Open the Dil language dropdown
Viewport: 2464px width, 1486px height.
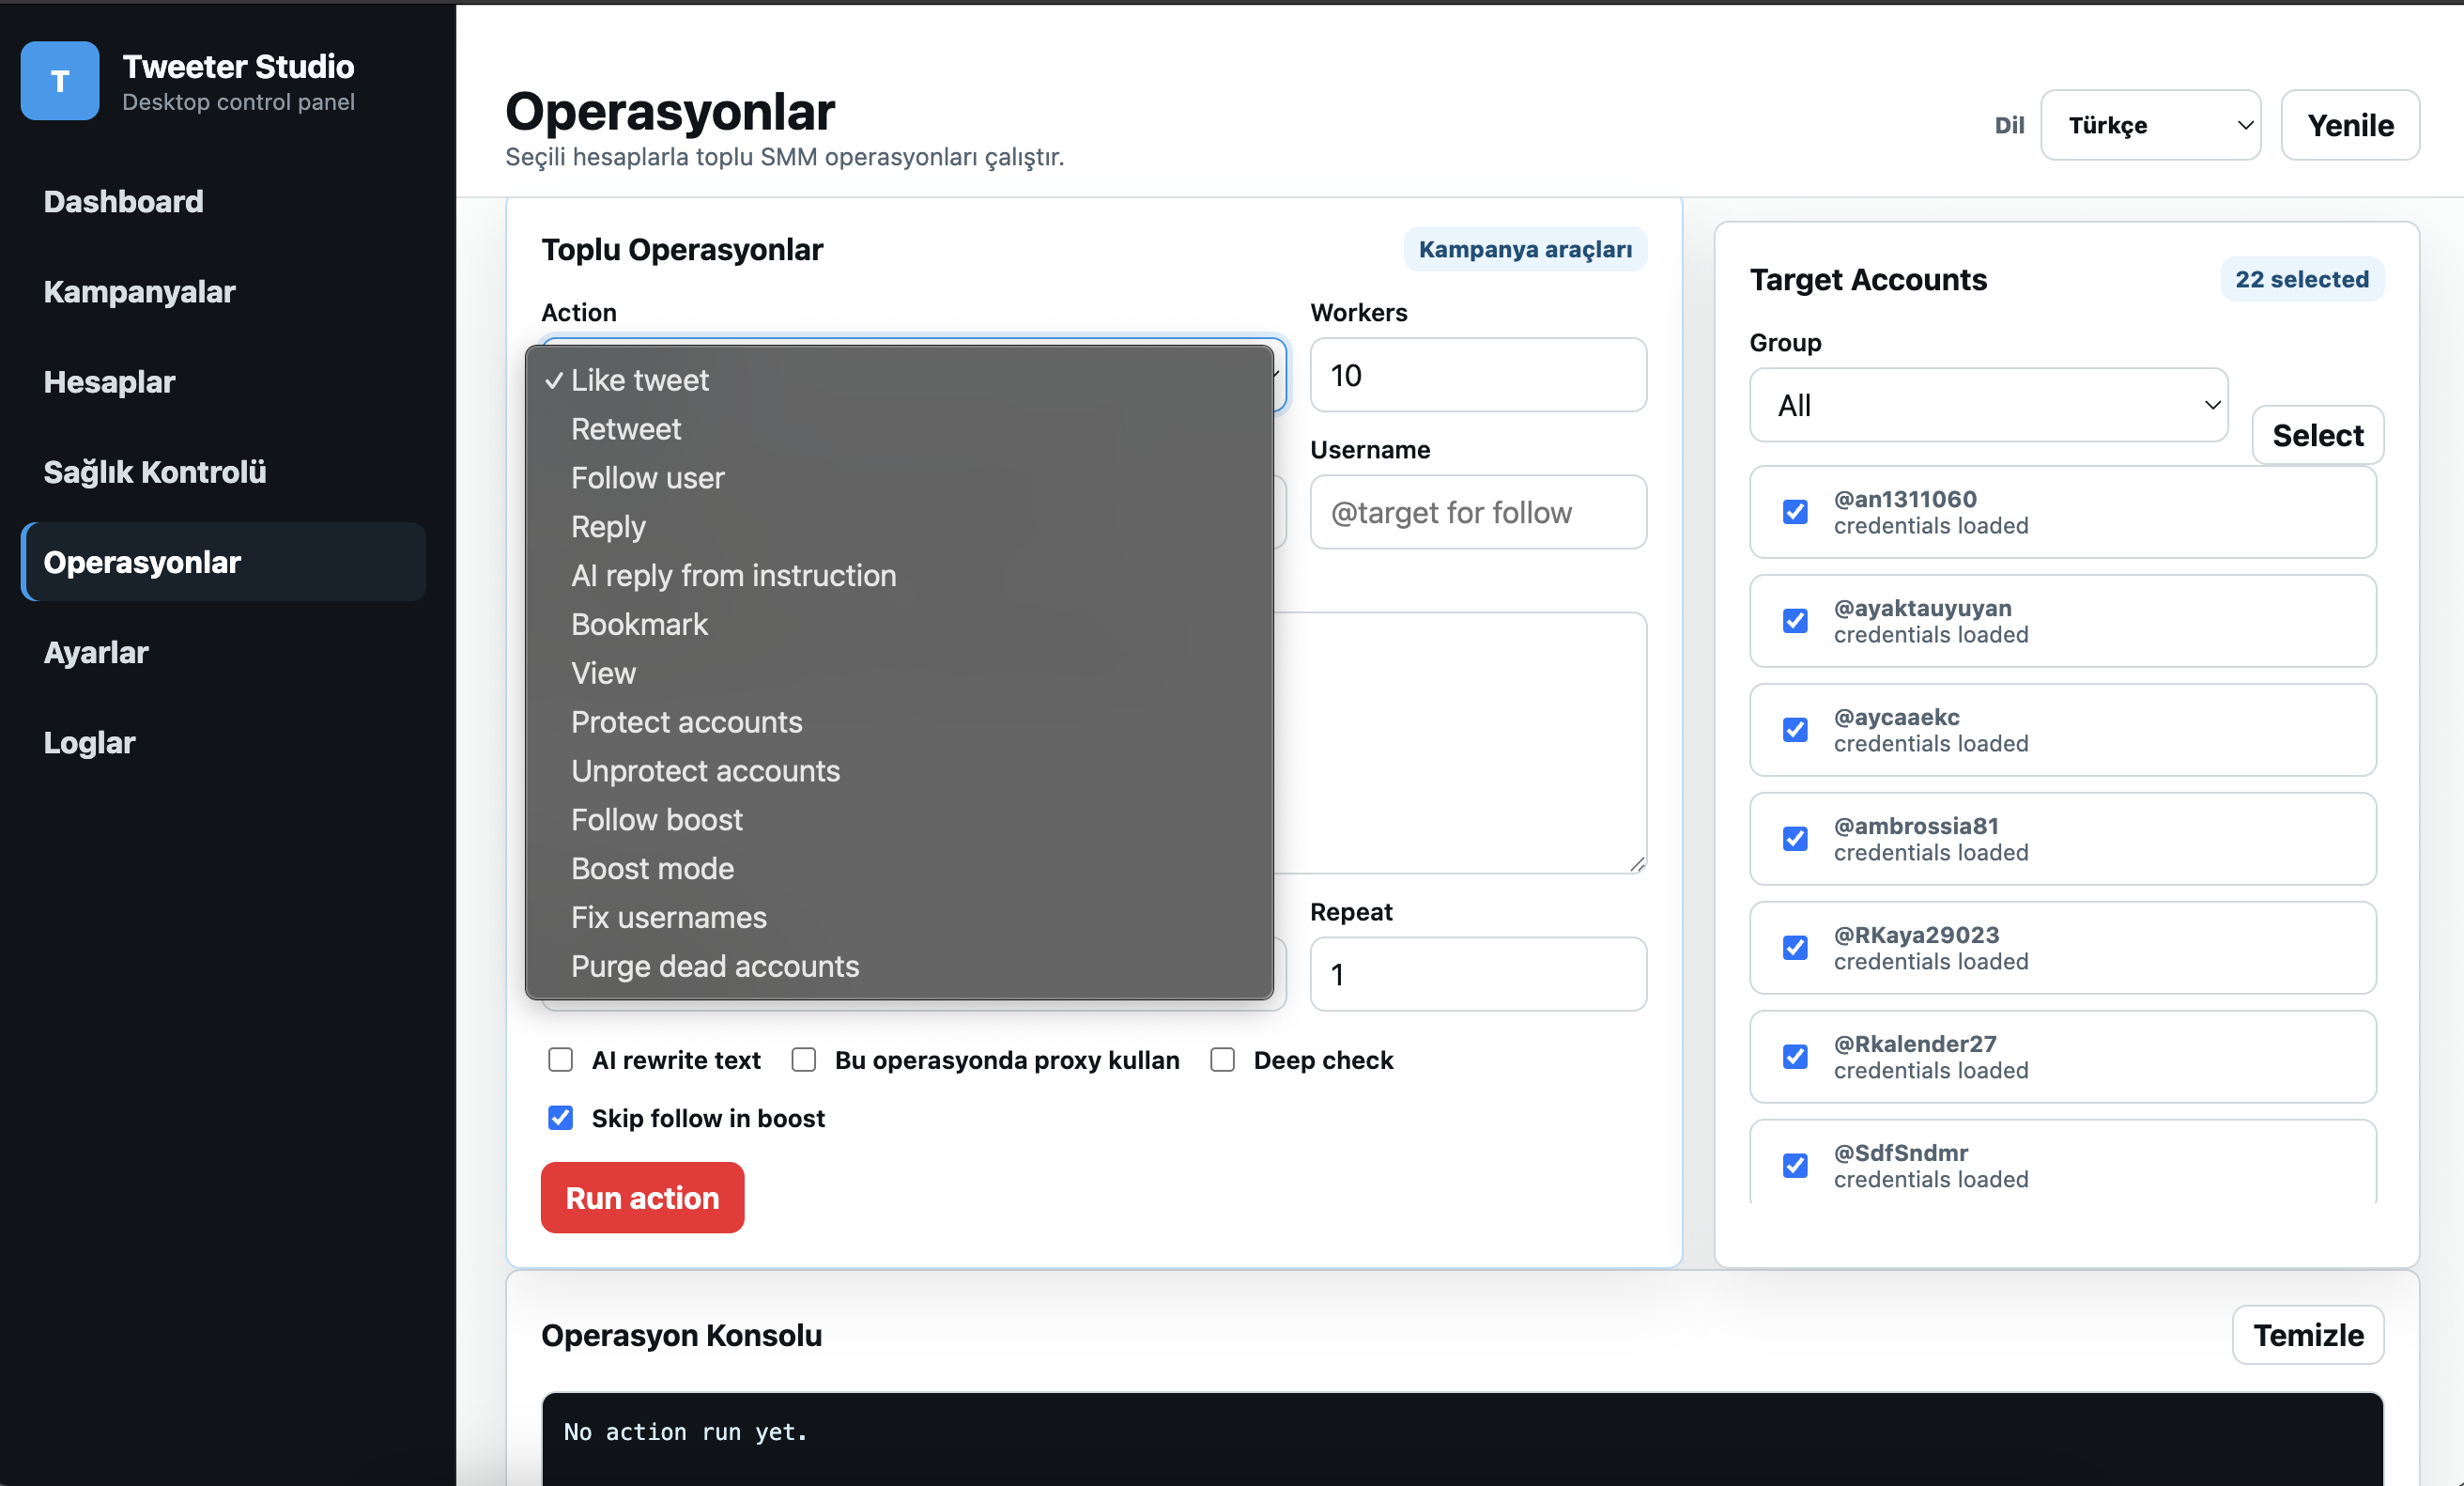(x=2150, y=125)
